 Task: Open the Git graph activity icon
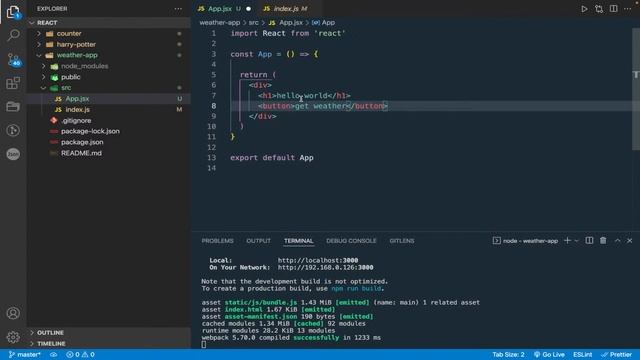pos(13,130)
